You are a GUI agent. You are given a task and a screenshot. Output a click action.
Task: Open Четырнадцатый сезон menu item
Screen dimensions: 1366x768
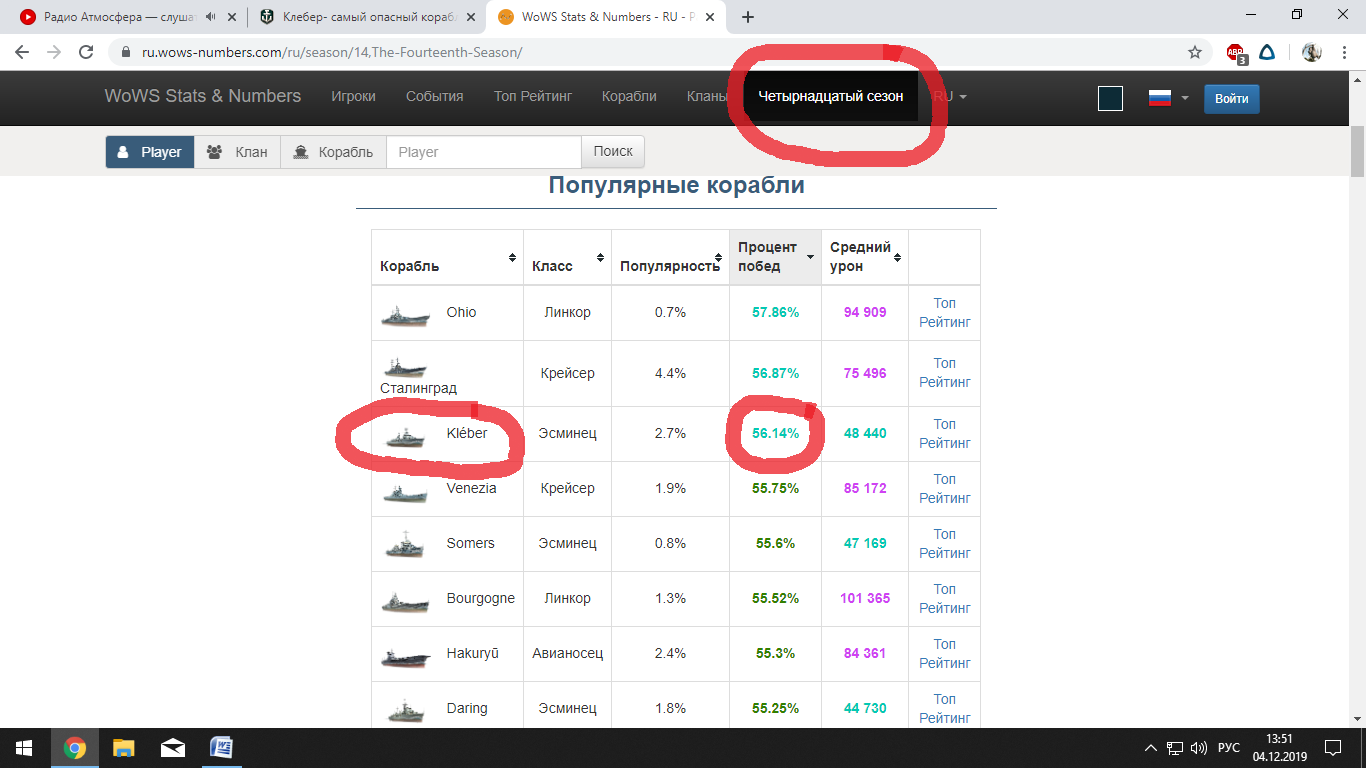point(831,97)
